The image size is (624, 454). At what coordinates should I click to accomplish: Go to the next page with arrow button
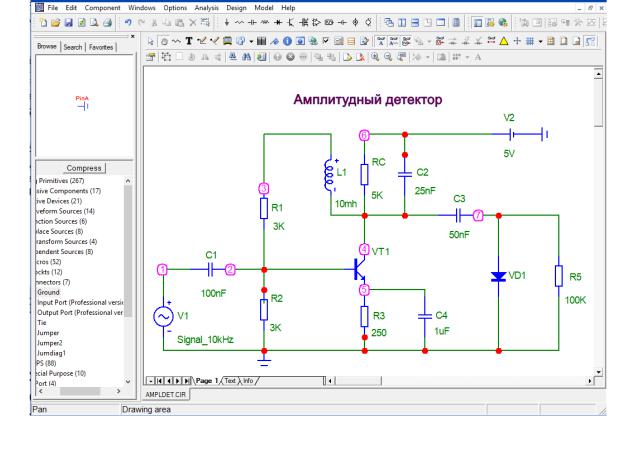coord(177,381)
